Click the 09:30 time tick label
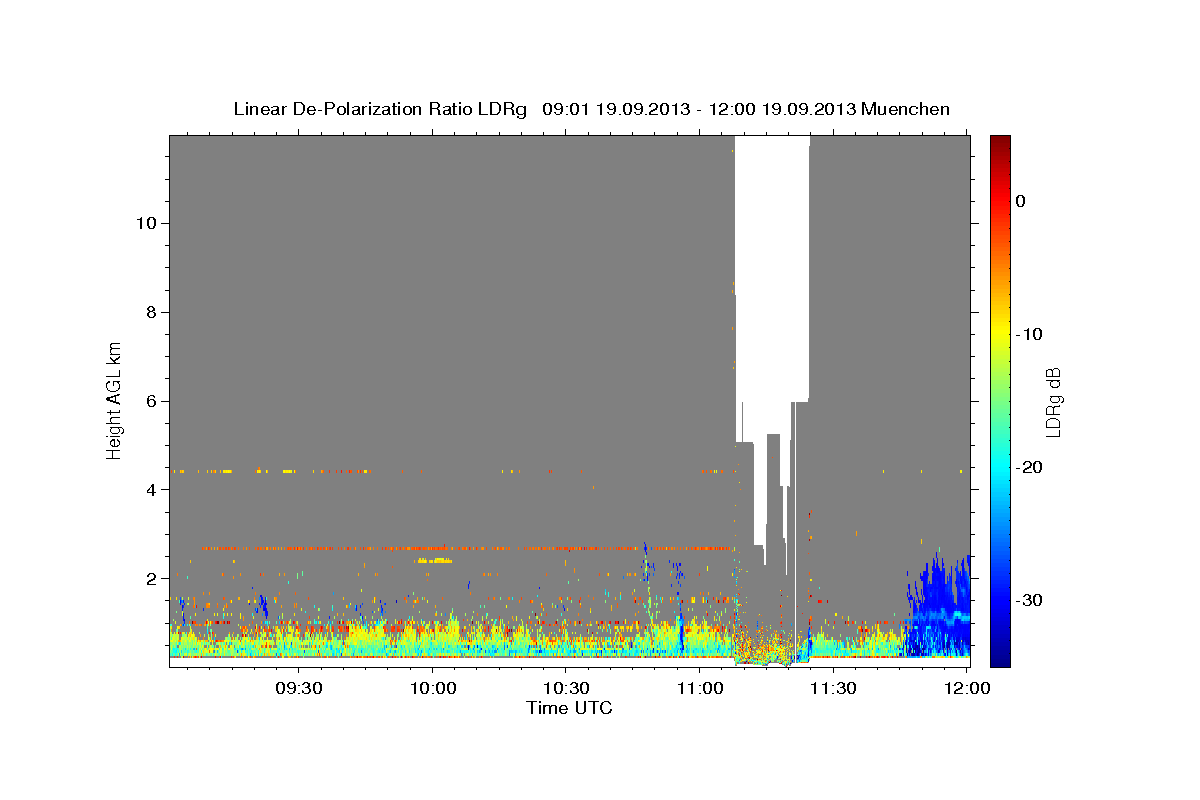Viewport: 1200px width, 800px height. click(299, 688)
